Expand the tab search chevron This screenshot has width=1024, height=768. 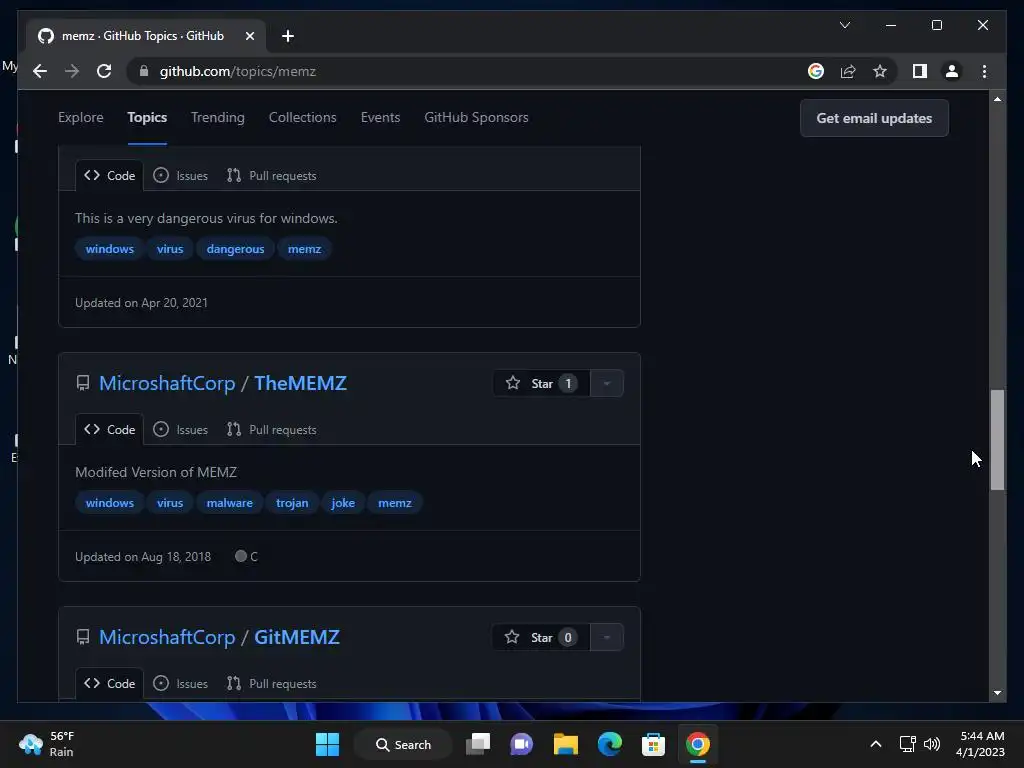tap(845, 25)
